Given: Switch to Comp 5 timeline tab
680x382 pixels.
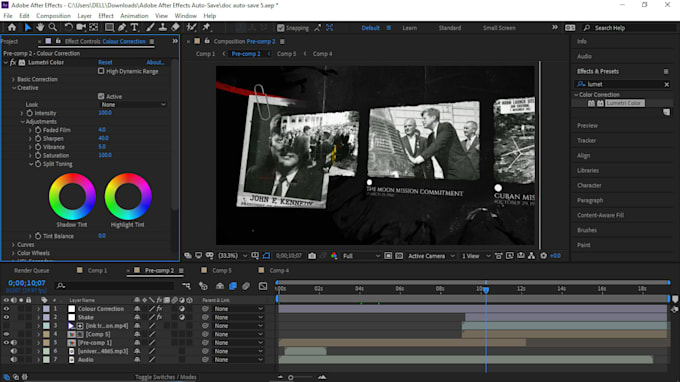Looking at the screenshot, I should coord(222,270).
